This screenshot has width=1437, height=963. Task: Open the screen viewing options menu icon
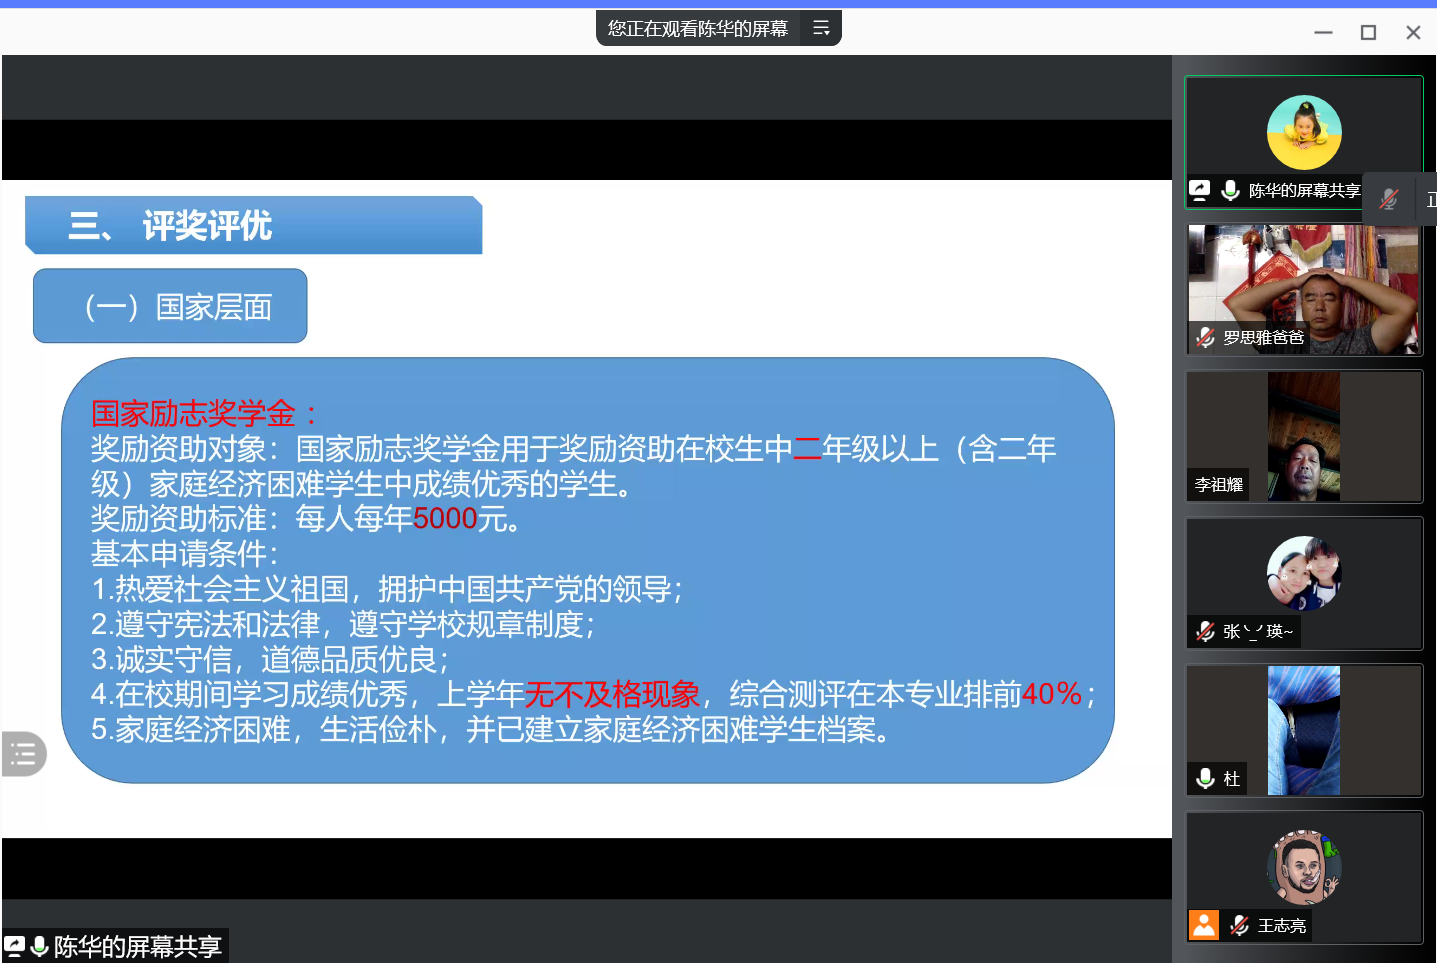click(x=821, y=28)
